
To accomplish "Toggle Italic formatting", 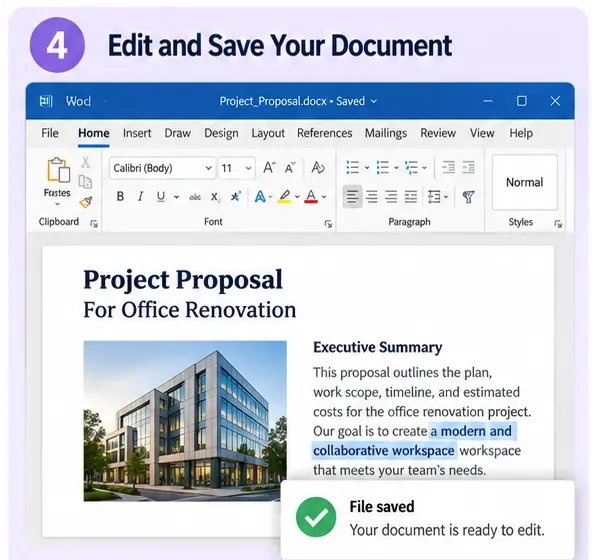I will click(x=140, y=196).
